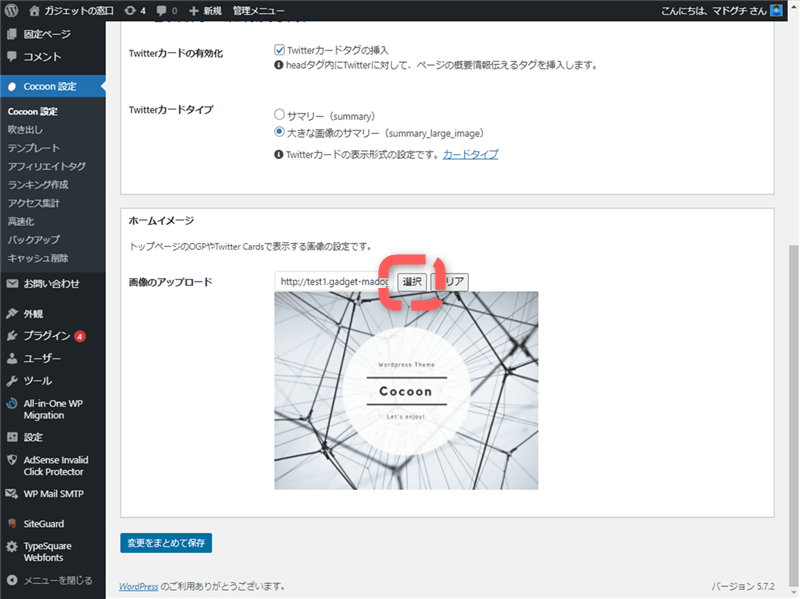Click the 設定 sliders icon

pyautogui.click(x=12, y=437)
